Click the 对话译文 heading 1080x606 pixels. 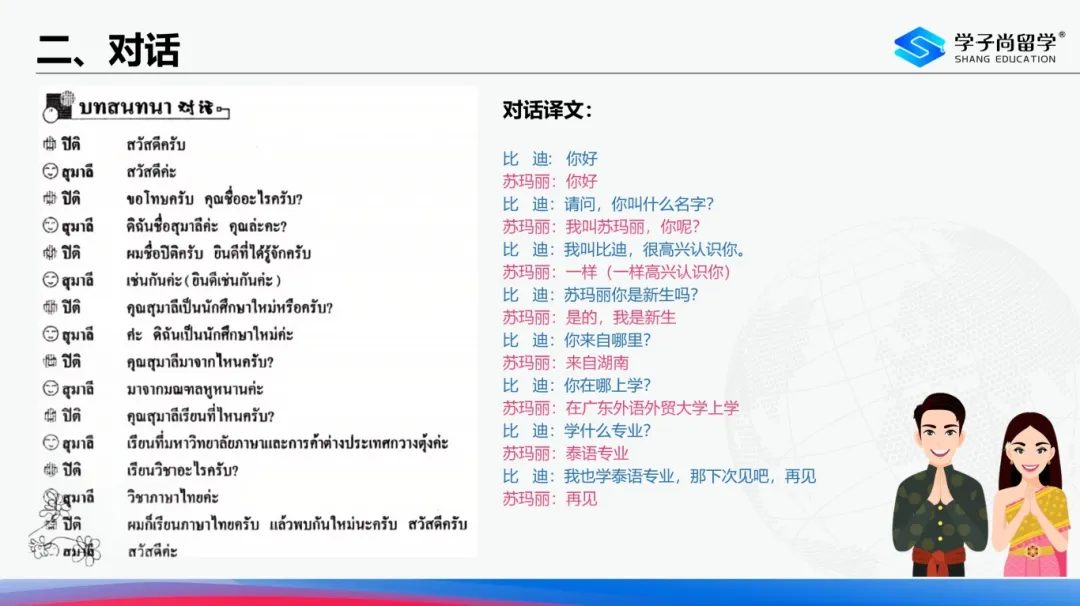coord(547,111)
